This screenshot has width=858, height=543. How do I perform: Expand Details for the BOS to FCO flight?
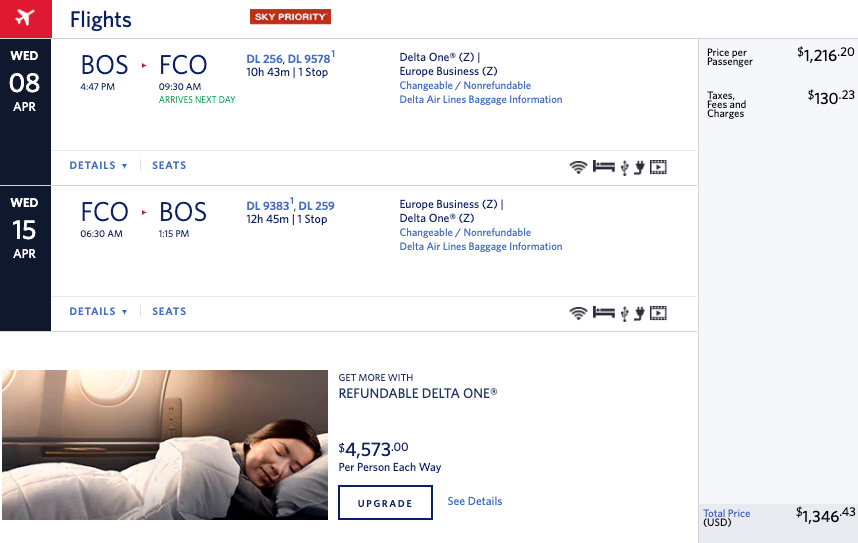click(98, 166)
